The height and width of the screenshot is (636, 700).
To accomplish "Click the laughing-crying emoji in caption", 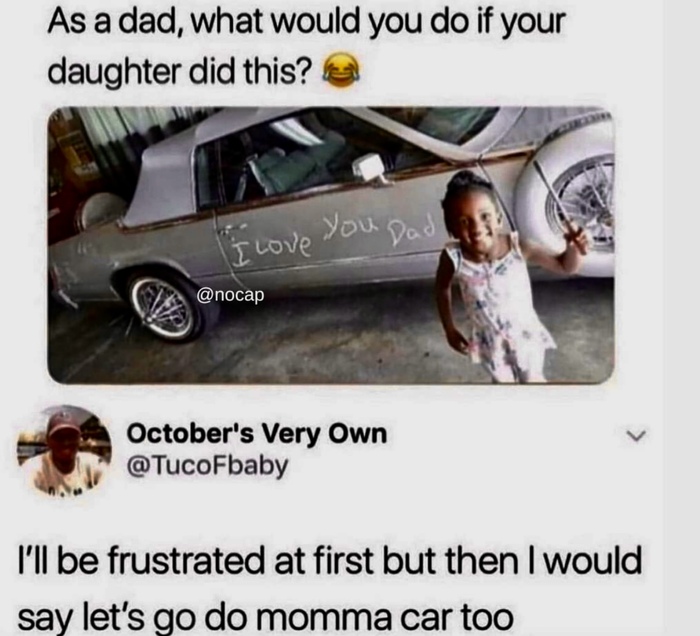I will coord(341,70).
